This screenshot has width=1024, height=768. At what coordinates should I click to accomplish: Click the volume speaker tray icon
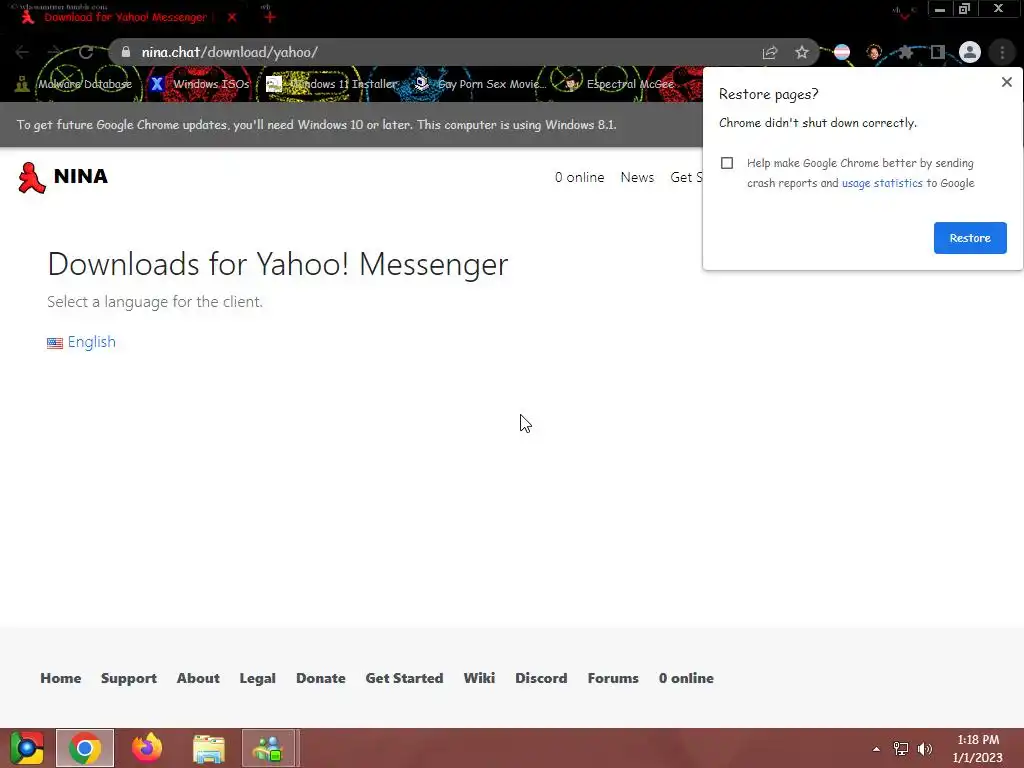(925, 749)
